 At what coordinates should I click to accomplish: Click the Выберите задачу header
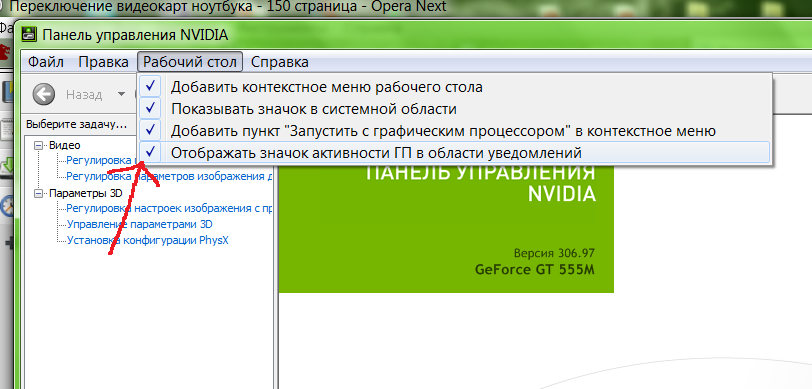click(x=77, y=125)
